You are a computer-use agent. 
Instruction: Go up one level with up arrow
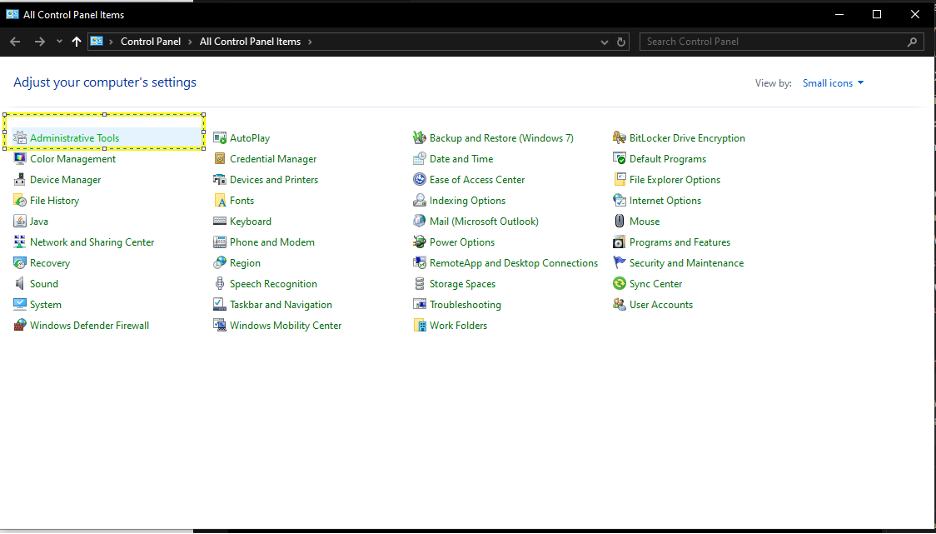[76, 42]
